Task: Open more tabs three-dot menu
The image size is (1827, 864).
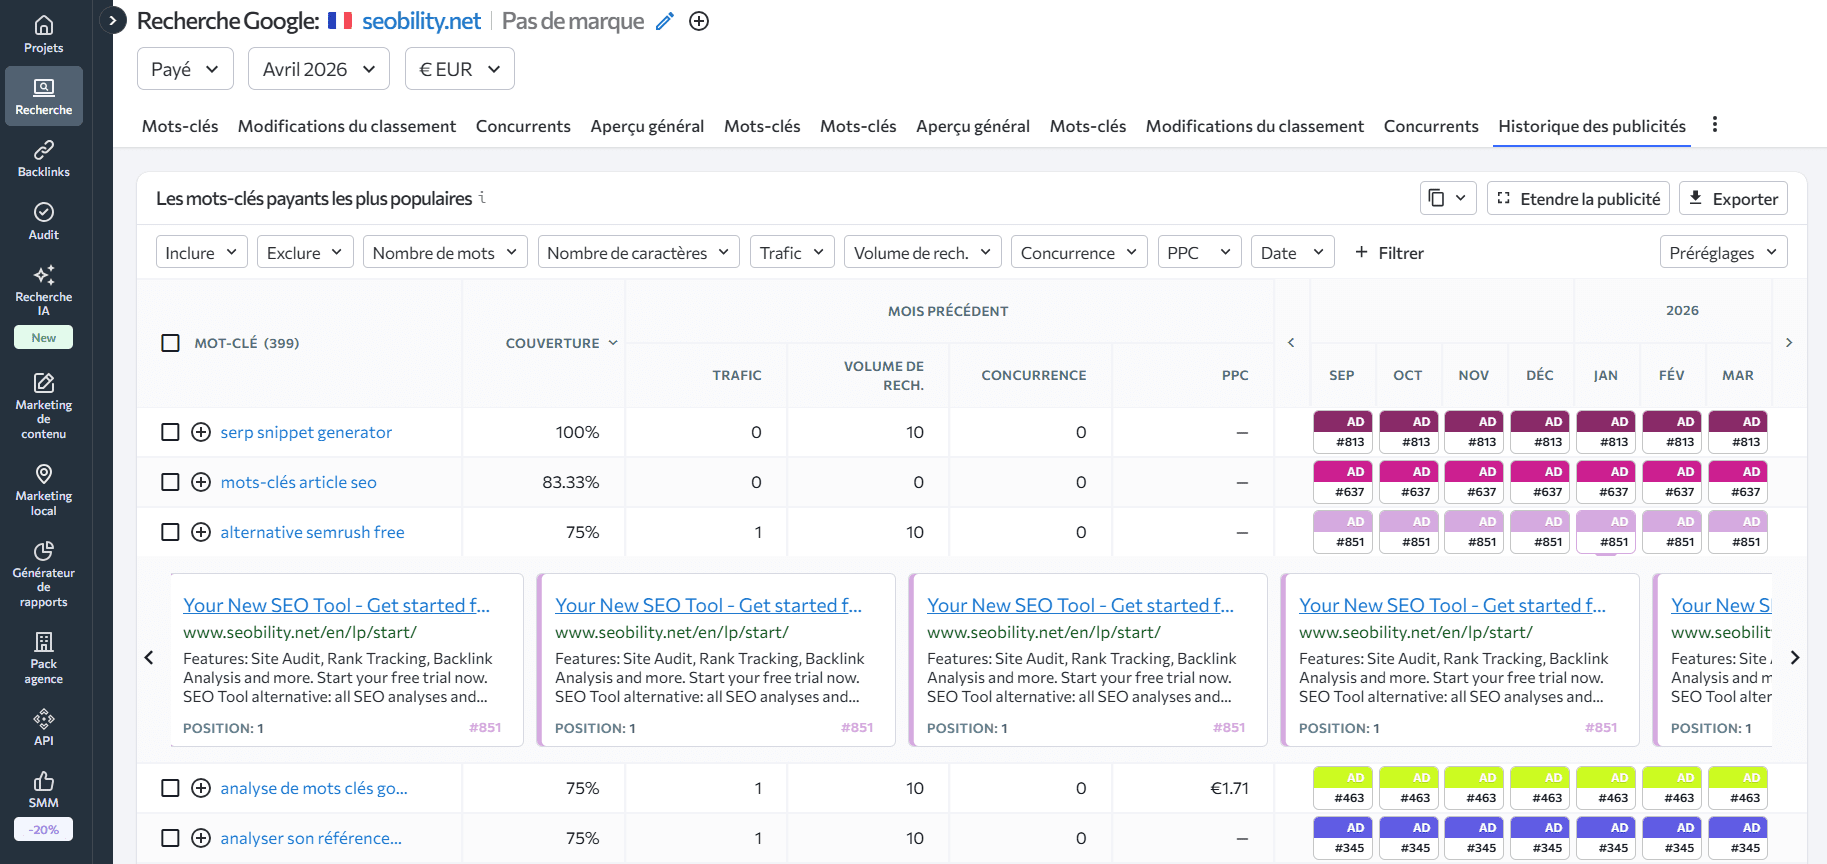Action: [x=1714, y=125]
